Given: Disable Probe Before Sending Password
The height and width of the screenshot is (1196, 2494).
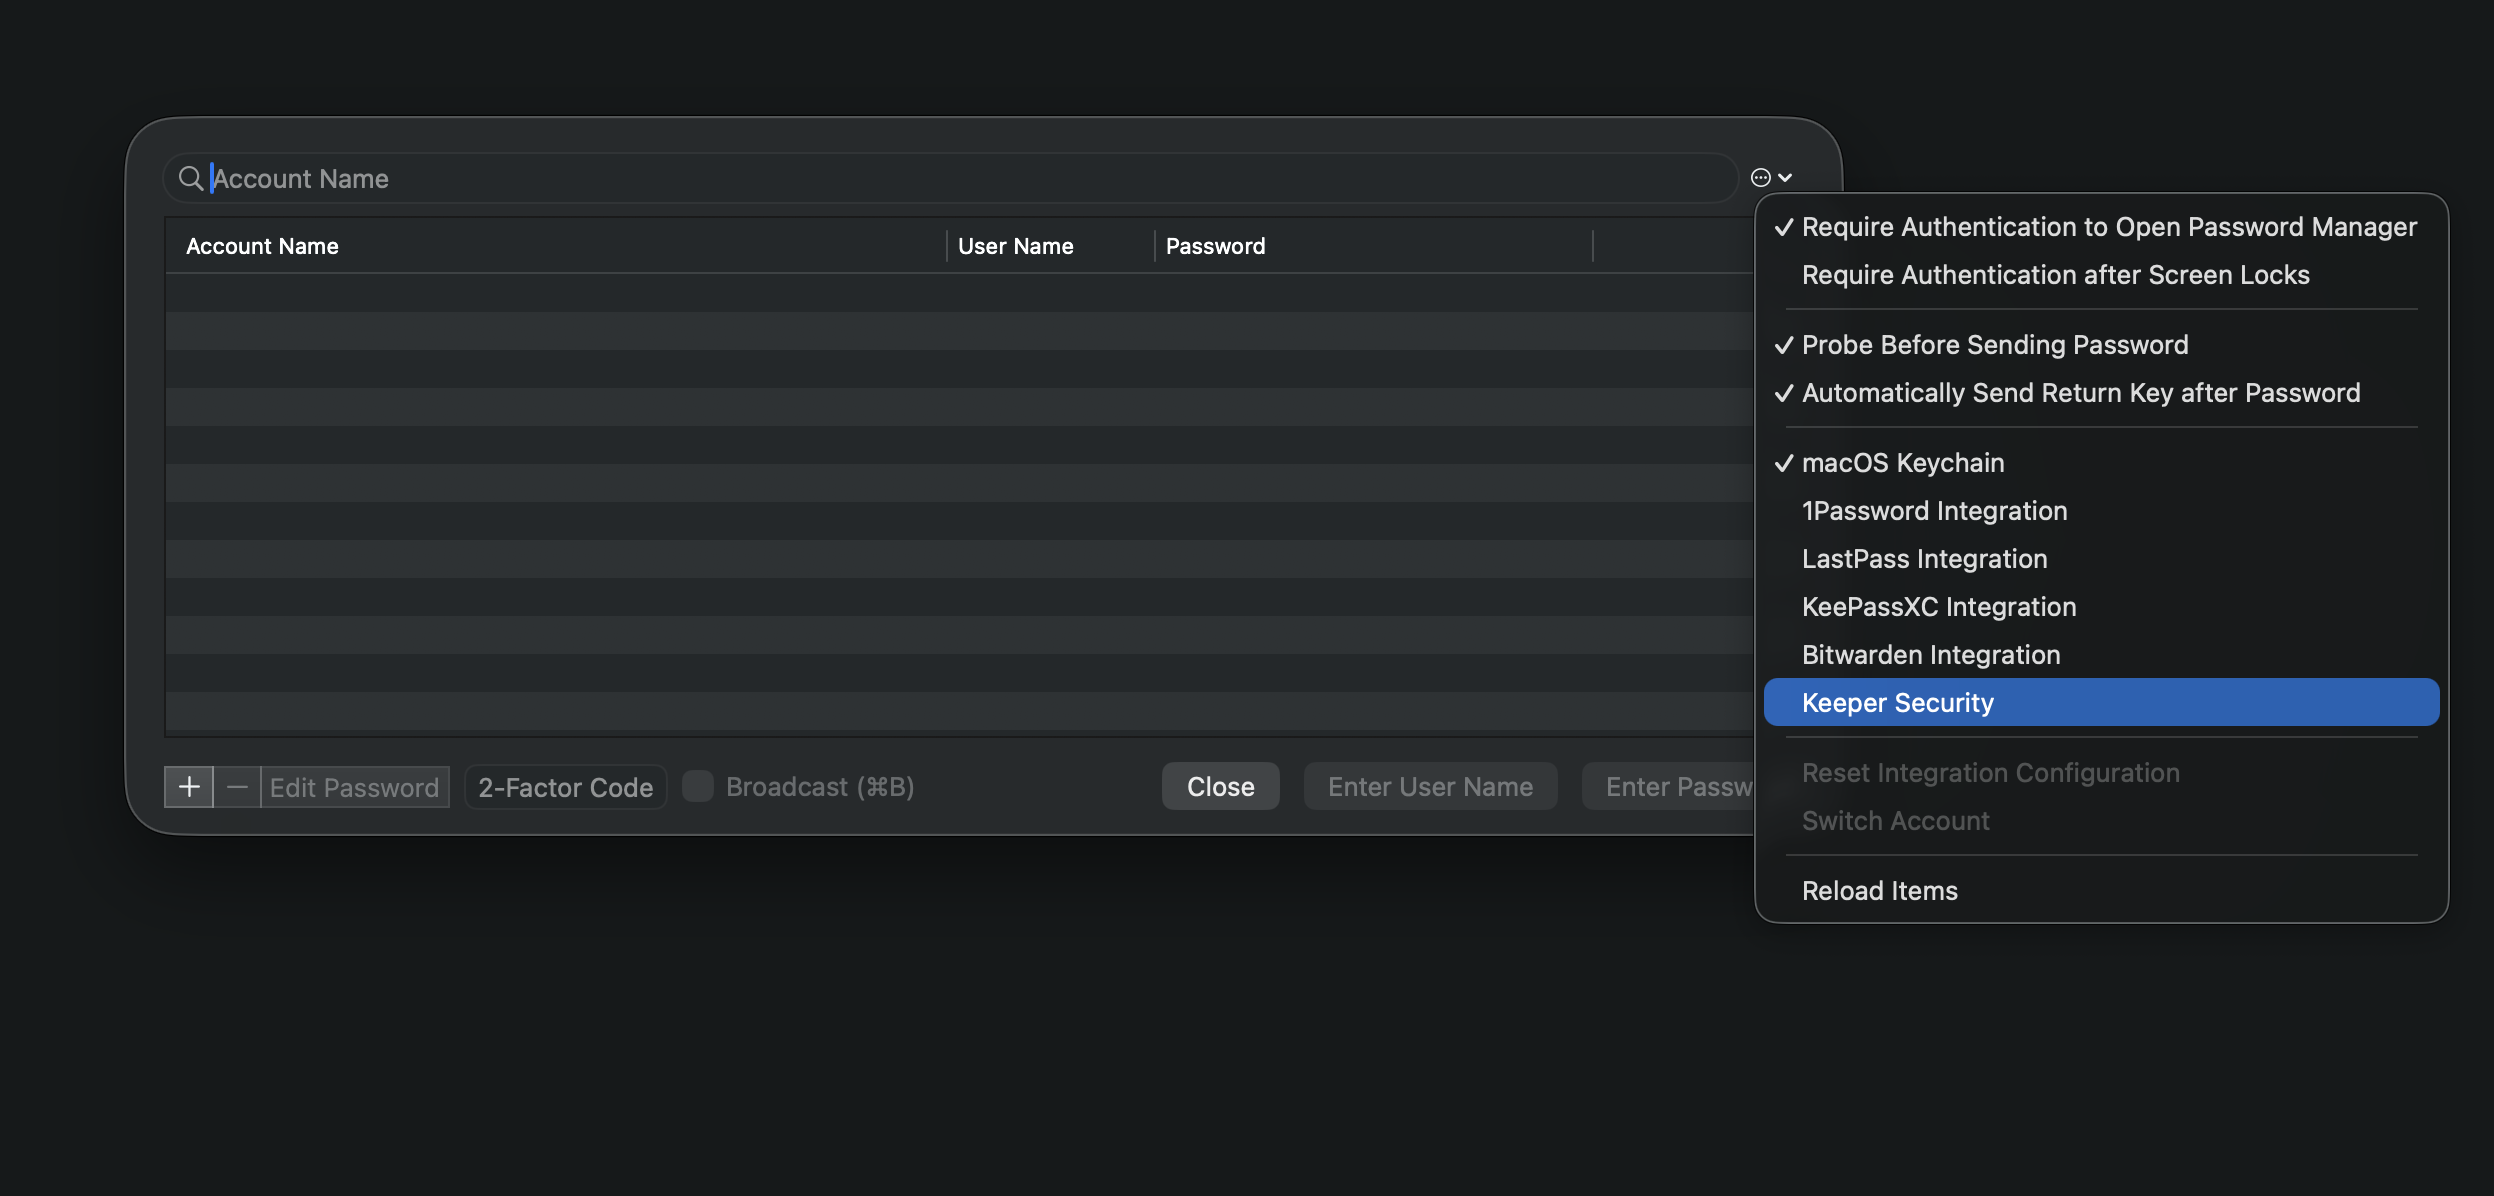Looking at the screenshot, I should coord(1994,345).
